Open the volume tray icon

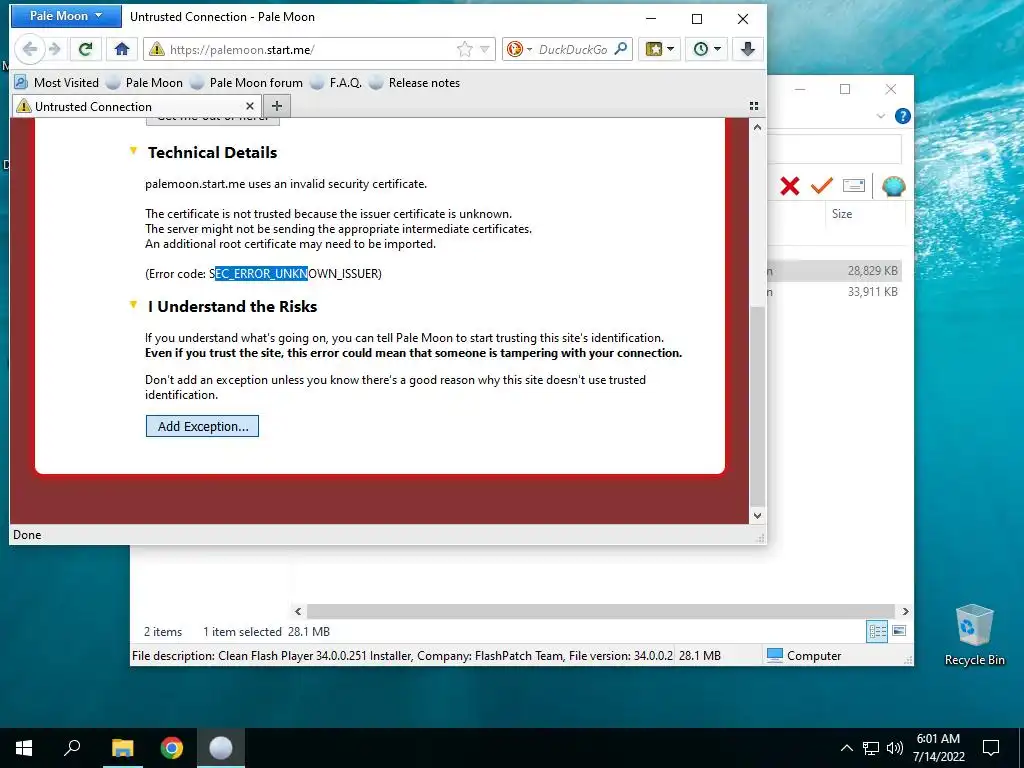click(x=895, y=748)
